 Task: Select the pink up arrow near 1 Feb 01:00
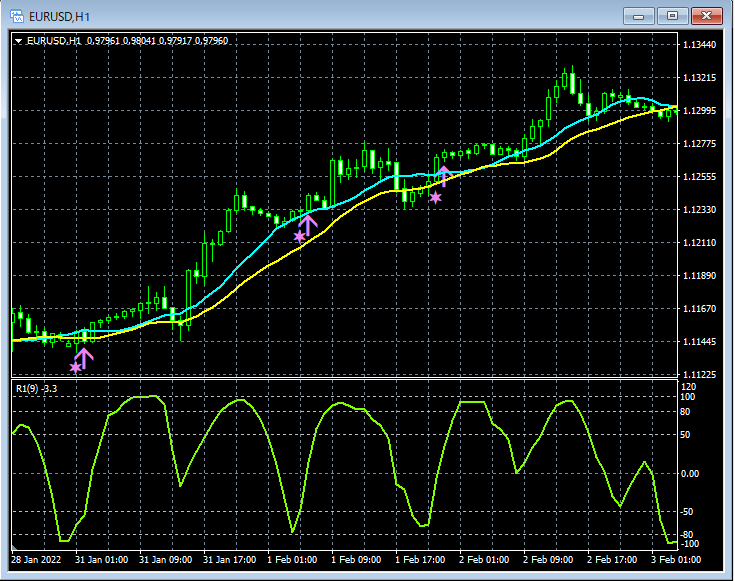308,225
